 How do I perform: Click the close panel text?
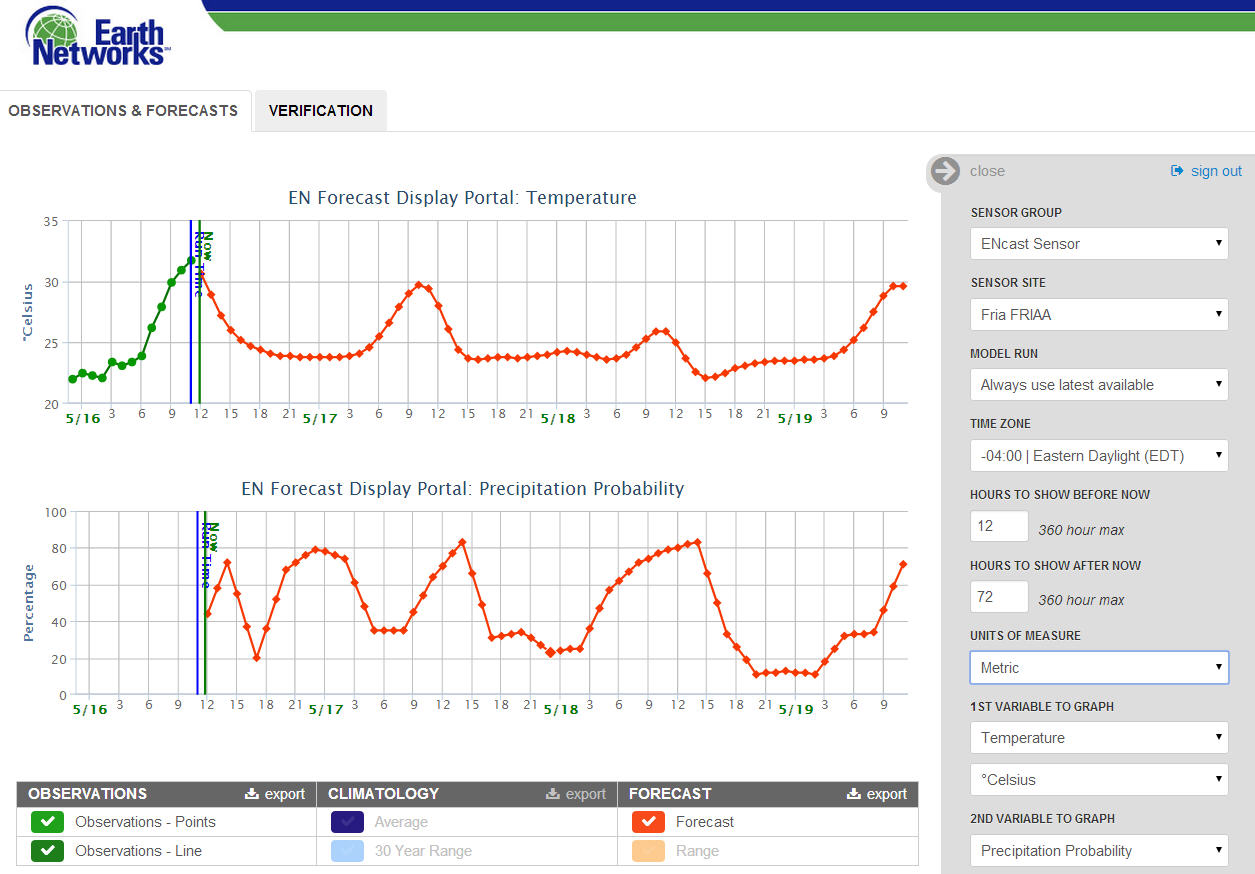[x=987, y=171]
